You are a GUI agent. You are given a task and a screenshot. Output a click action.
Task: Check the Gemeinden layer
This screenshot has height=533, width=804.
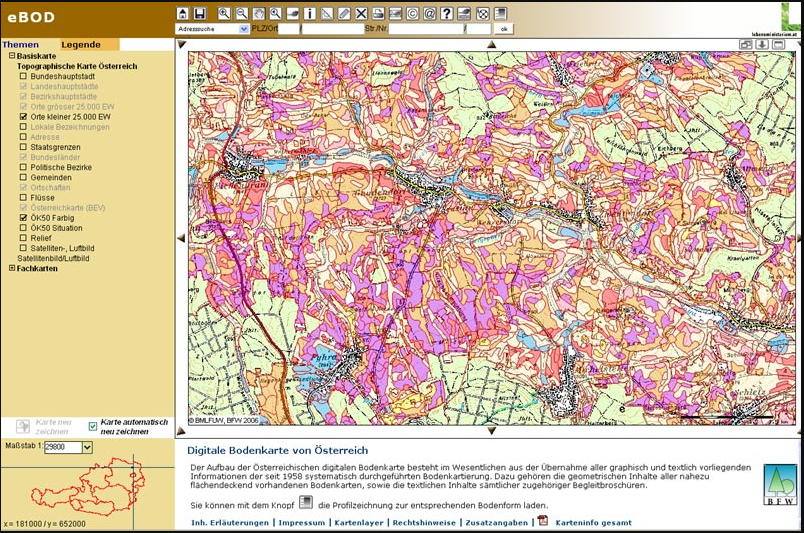coord(23,177)
